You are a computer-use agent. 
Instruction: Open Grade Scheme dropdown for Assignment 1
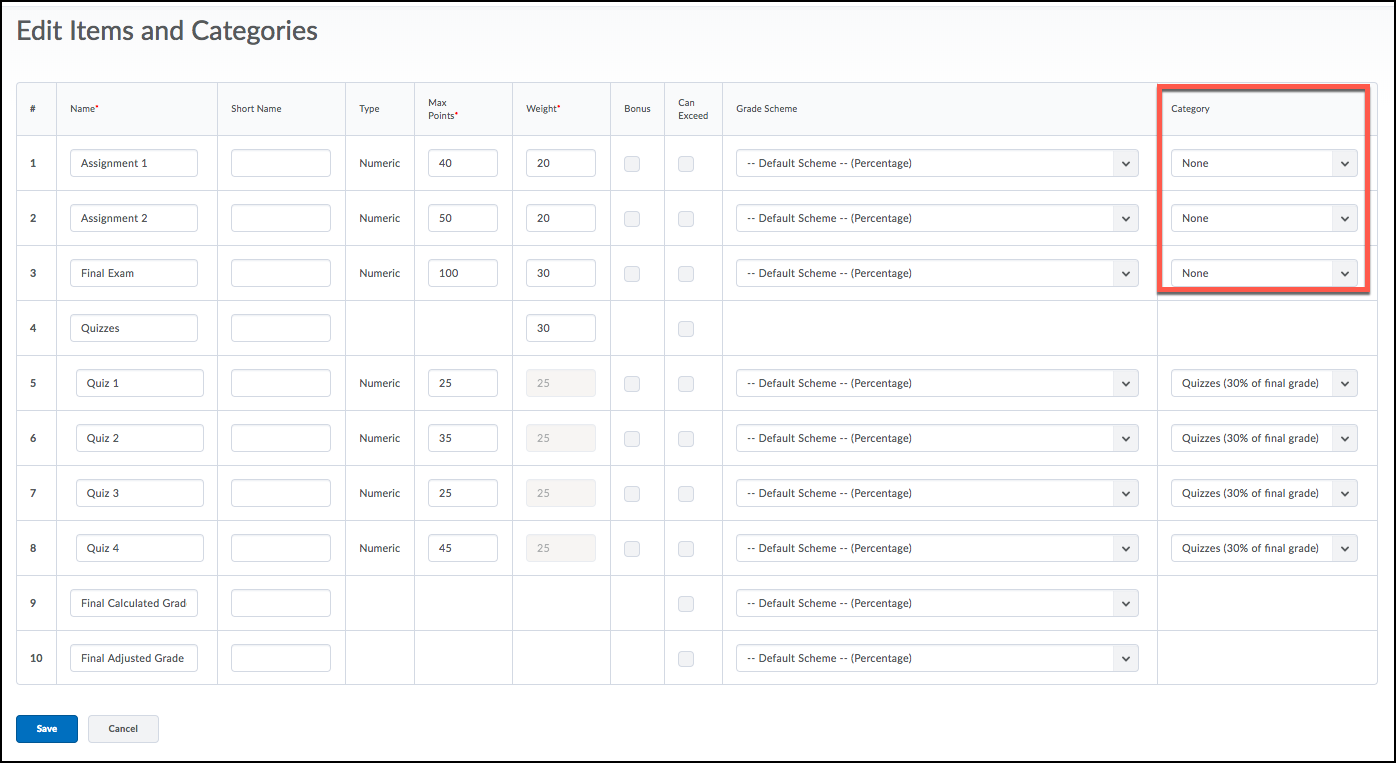(937, 163)
